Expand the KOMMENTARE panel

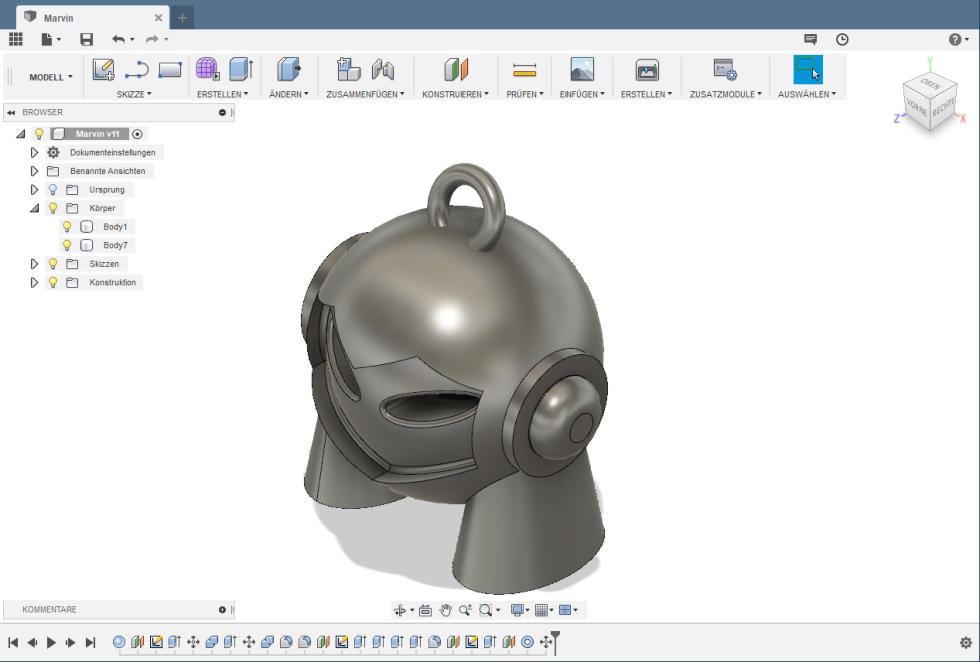pyautogui.click(x=222, y=609)
